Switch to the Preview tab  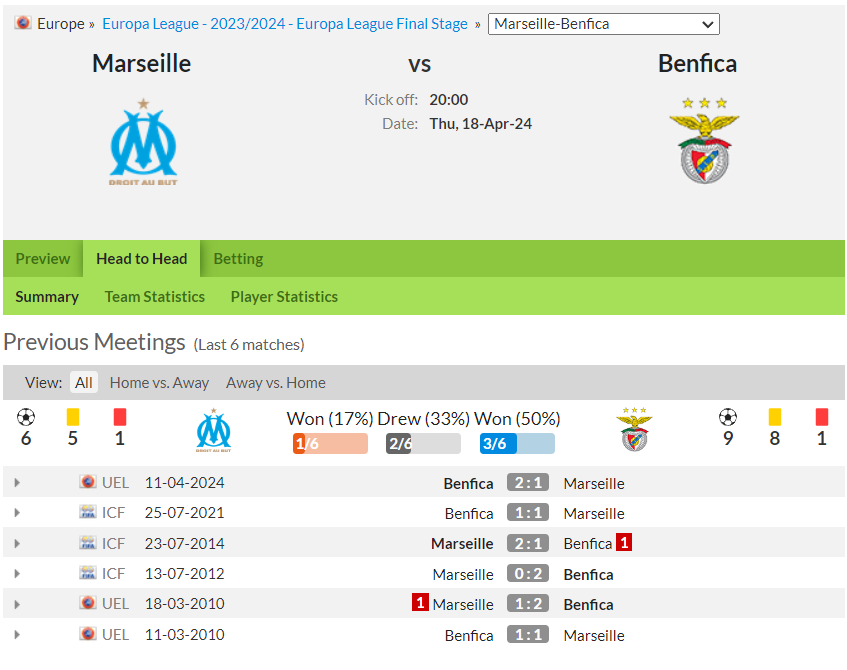[43, 259]
